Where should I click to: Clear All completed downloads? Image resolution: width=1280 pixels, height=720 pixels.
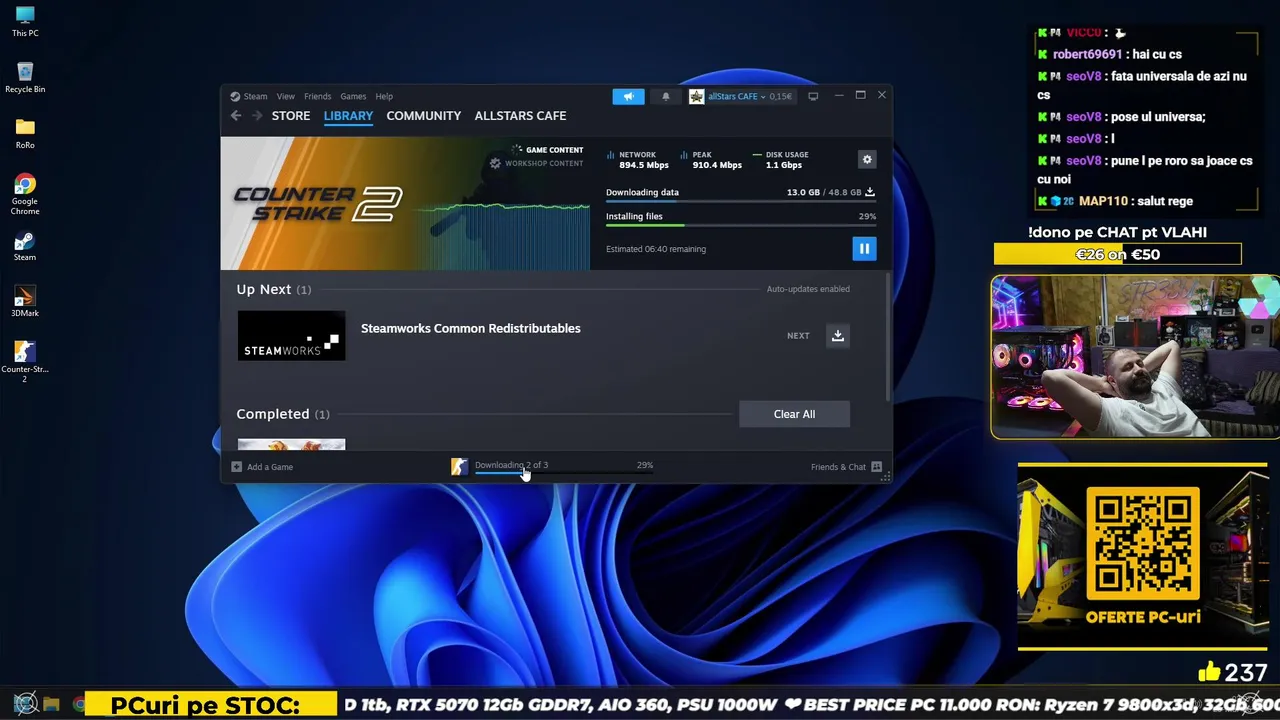pos(794,414)
